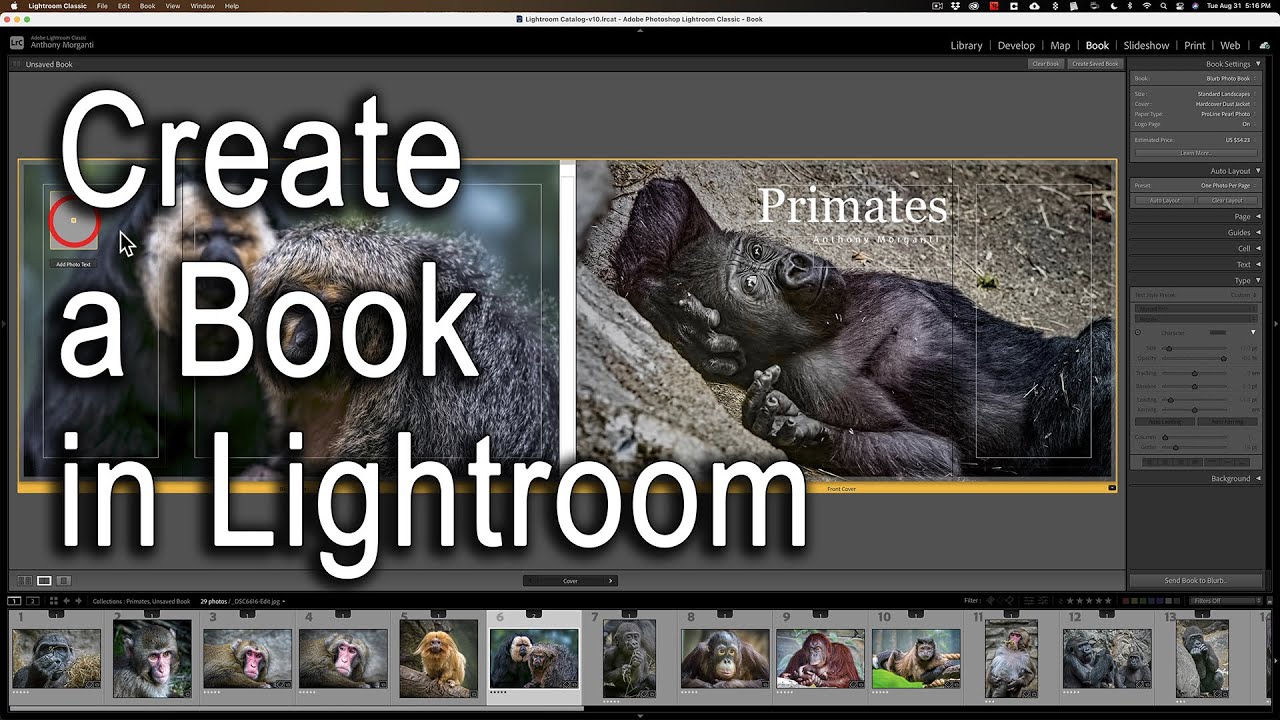Toggle Logo Page On setting
This screenshot has width=1280, height=720.
pyautogui.click(x=1246, y=124)
